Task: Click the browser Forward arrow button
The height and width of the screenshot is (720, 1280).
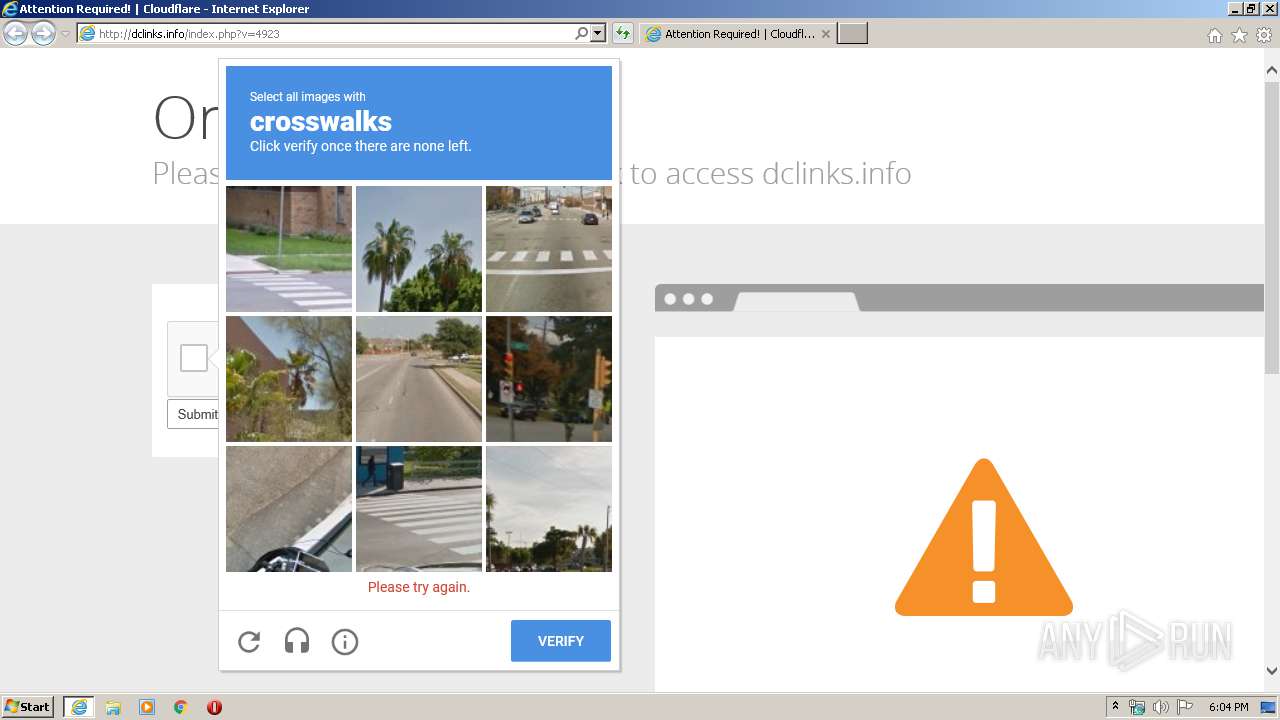Action: (43, 34)
